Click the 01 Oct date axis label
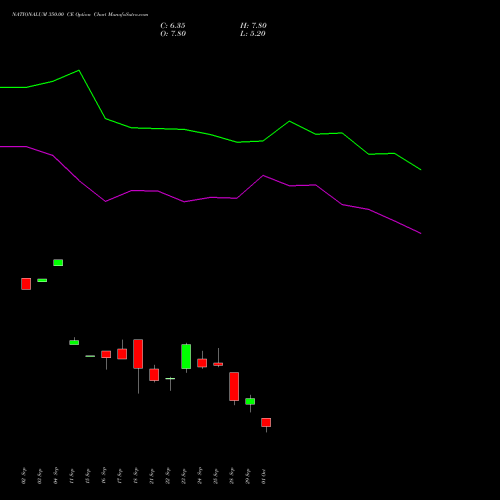The image size is (500, 500). pos(264,476)
